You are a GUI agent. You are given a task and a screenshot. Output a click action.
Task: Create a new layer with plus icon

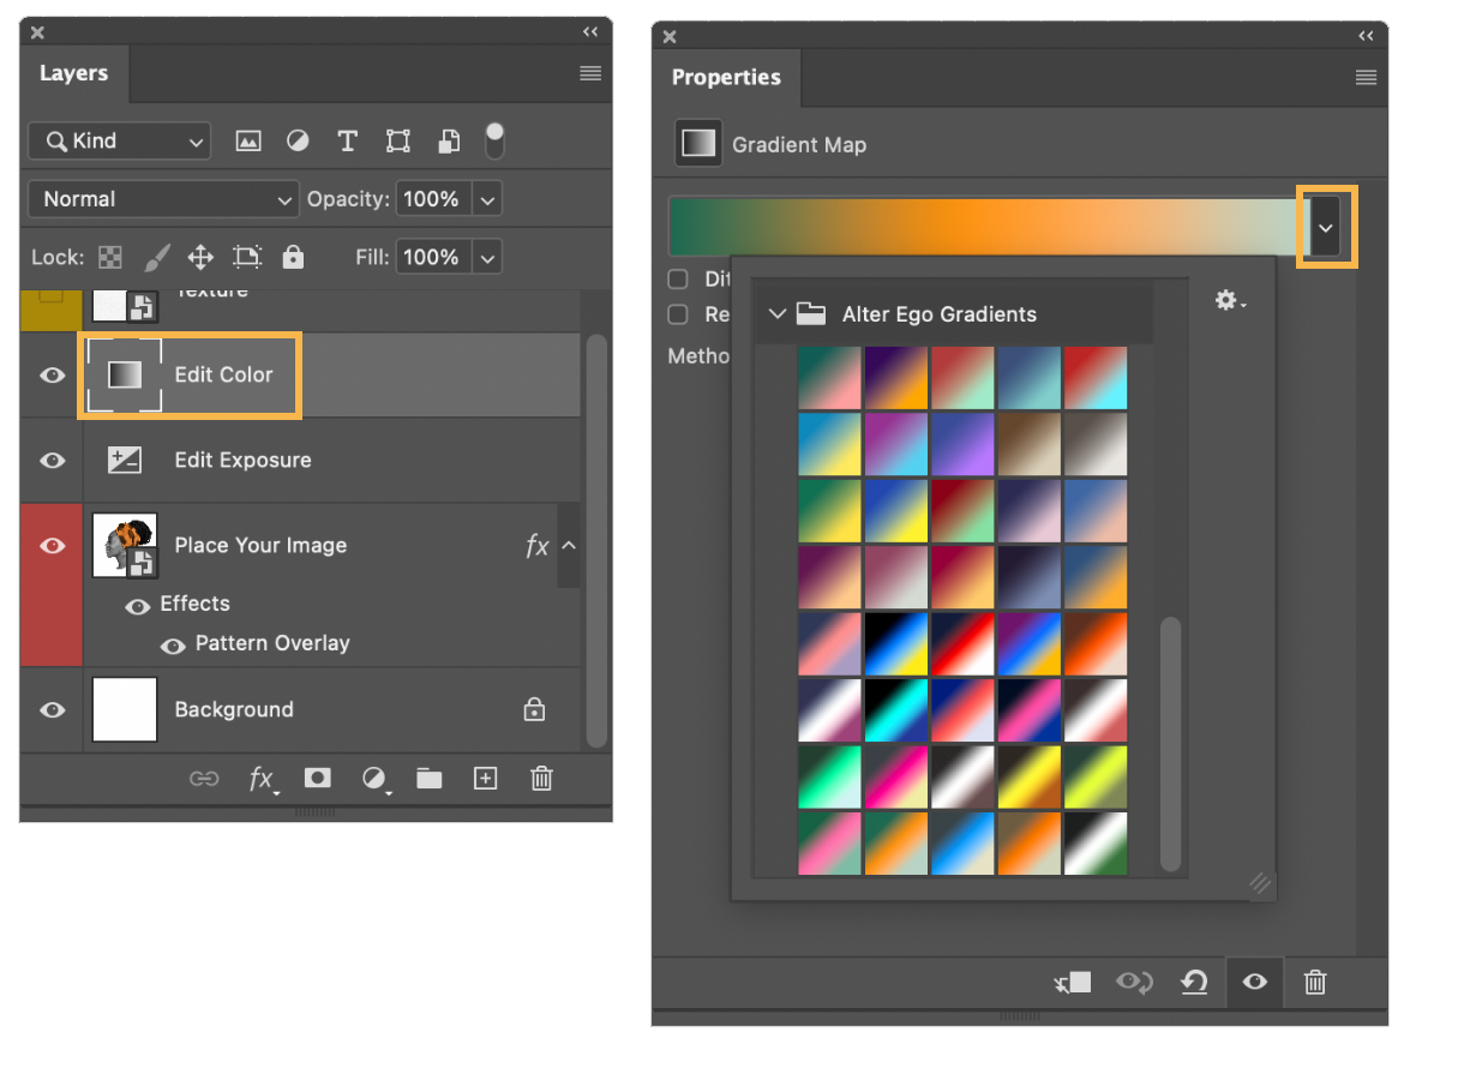[x=485, y=778]
